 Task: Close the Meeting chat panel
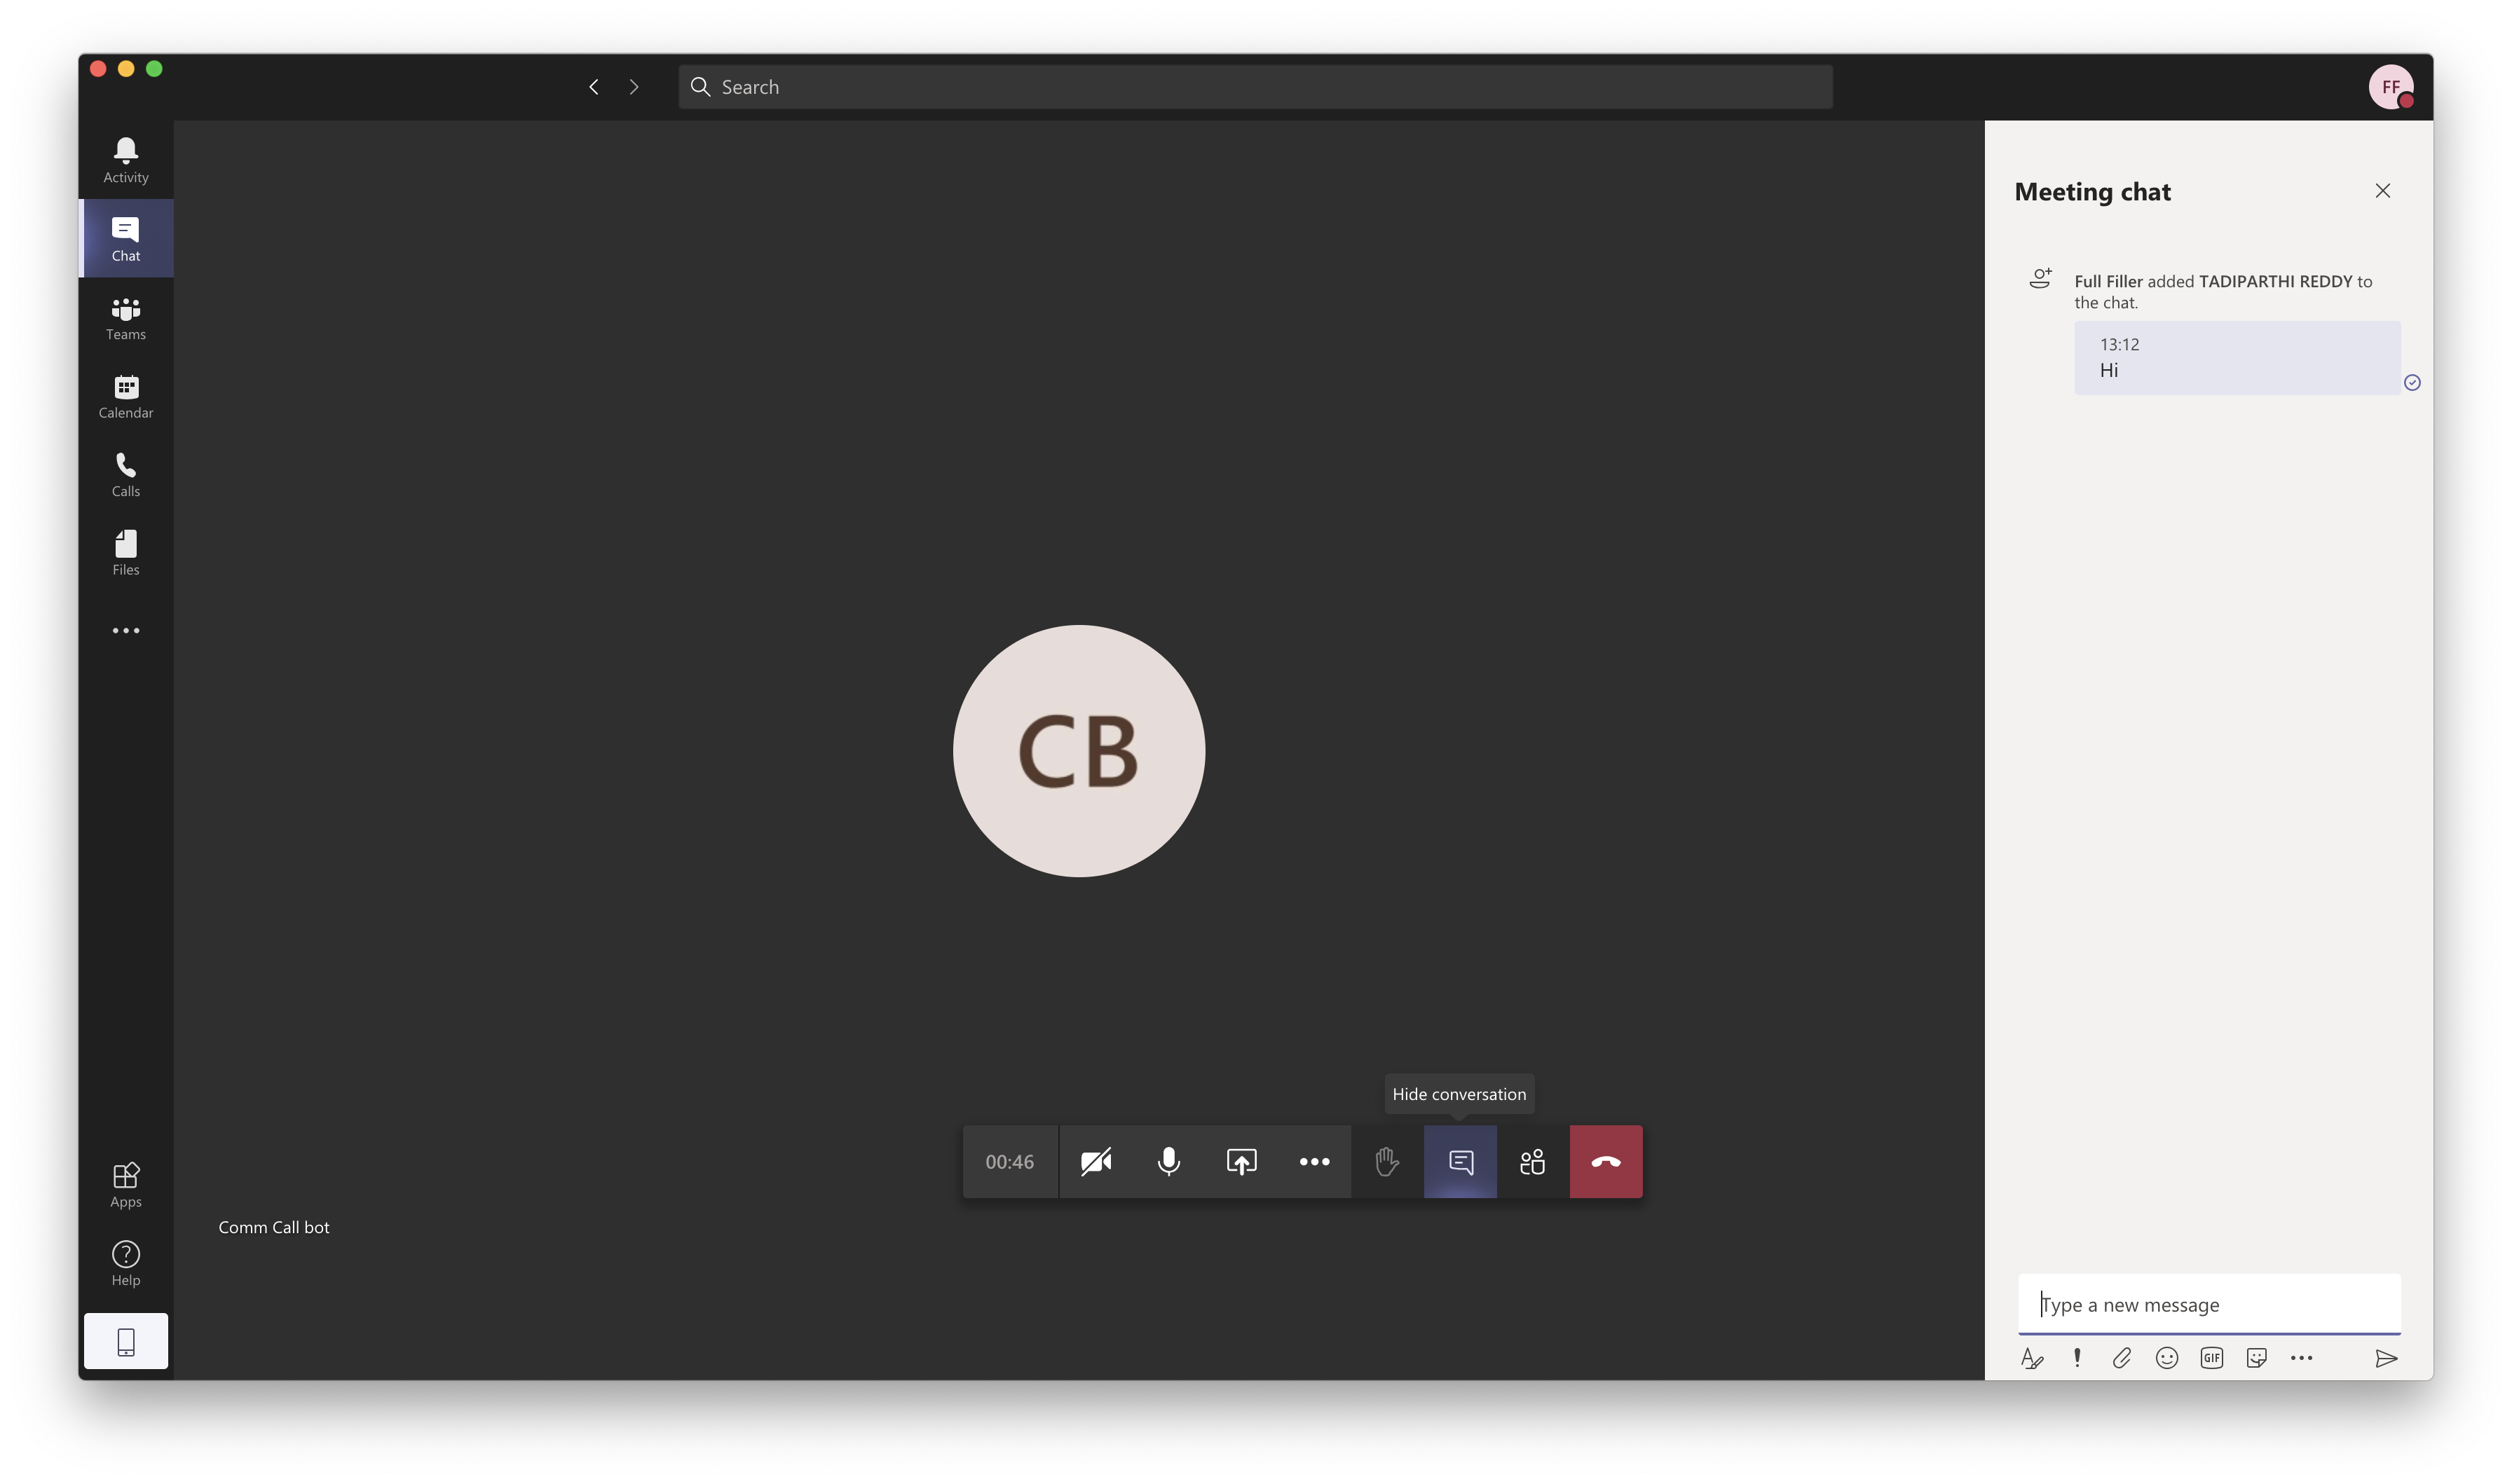click(2383, 191)
